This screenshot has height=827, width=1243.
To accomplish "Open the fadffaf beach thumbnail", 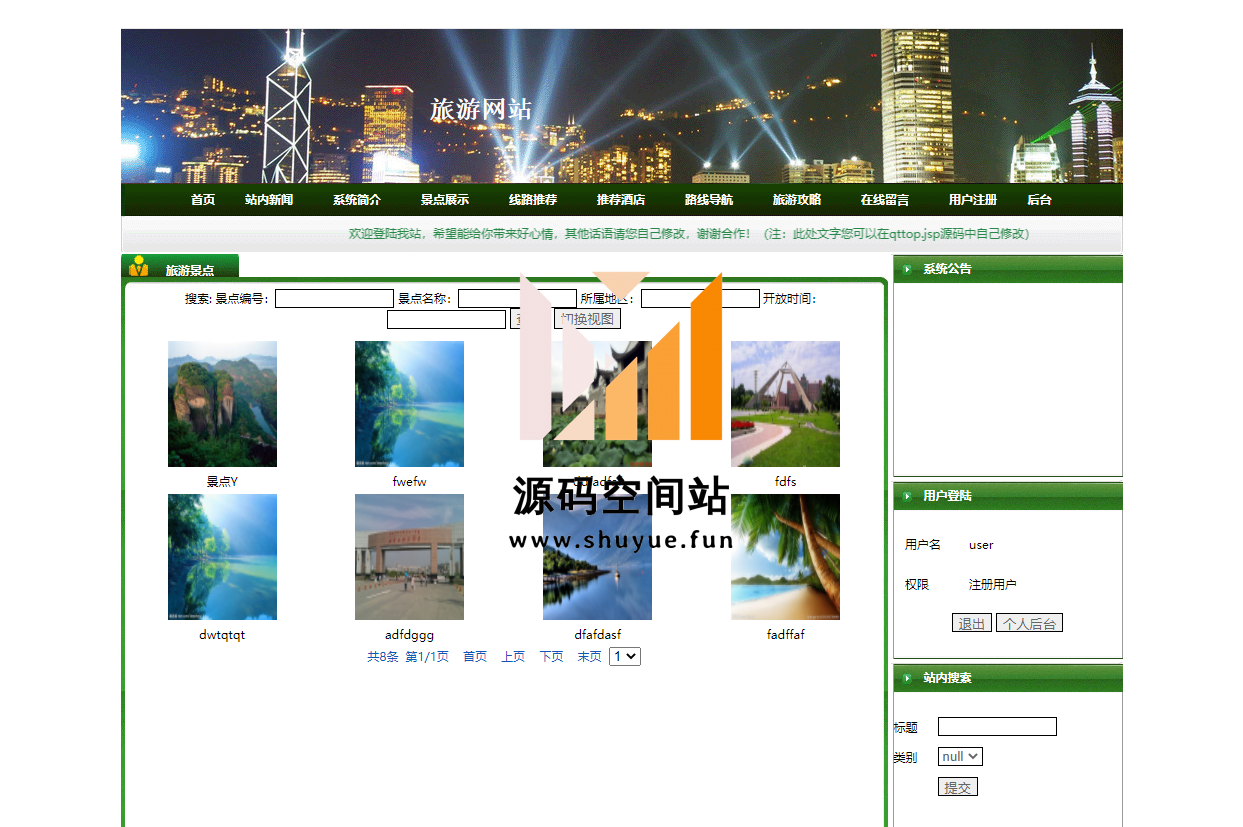I will [785, 557].
